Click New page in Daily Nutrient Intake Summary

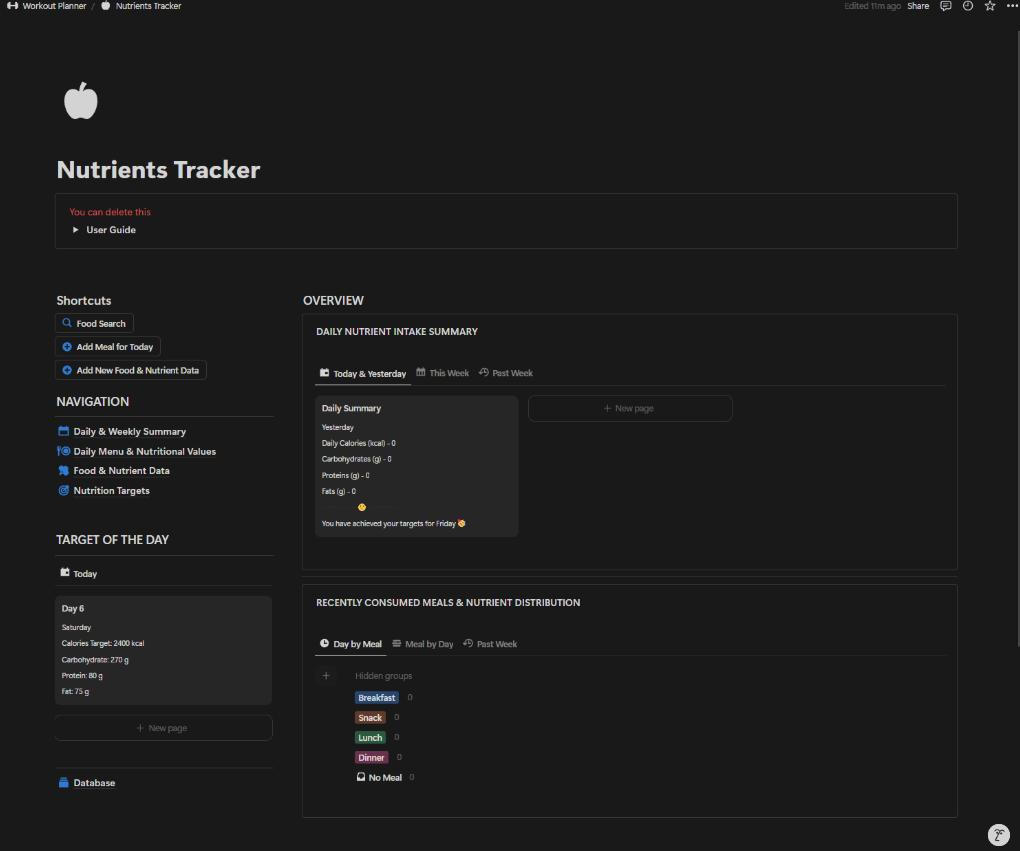[x=630, y=409]
